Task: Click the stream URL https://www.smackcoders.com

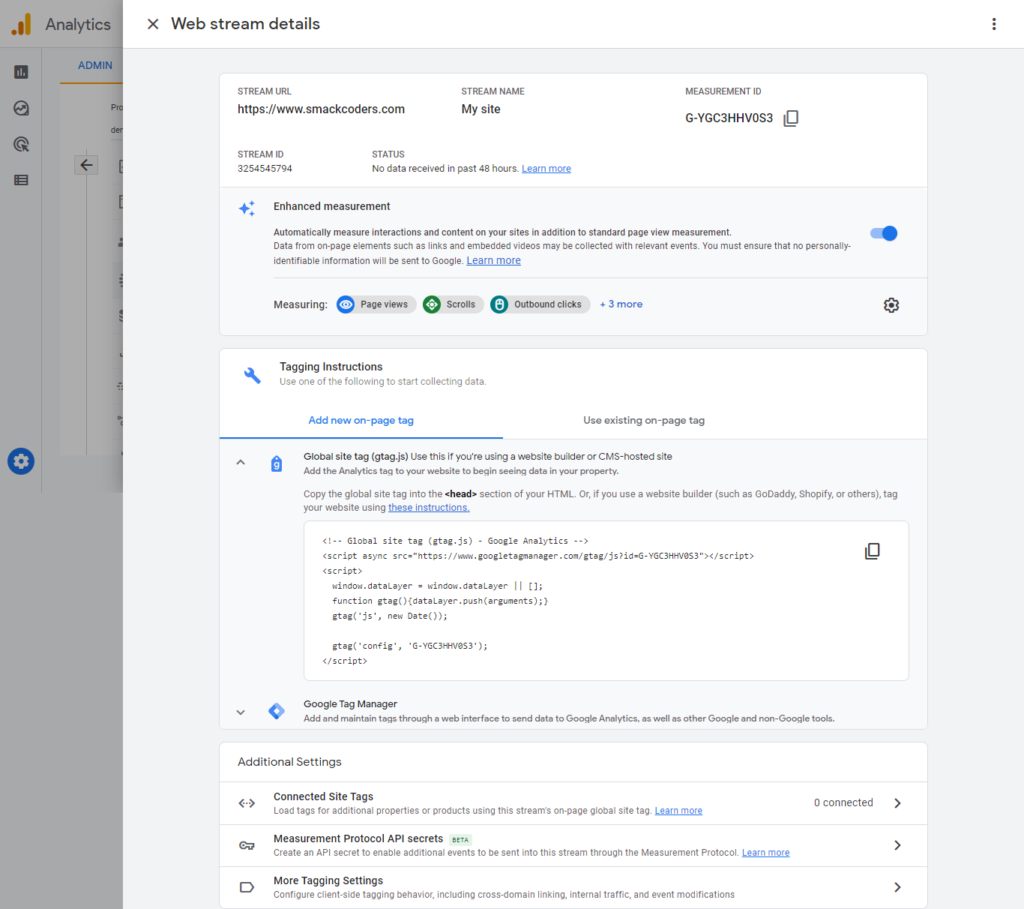Action: [x=321, y=109]
